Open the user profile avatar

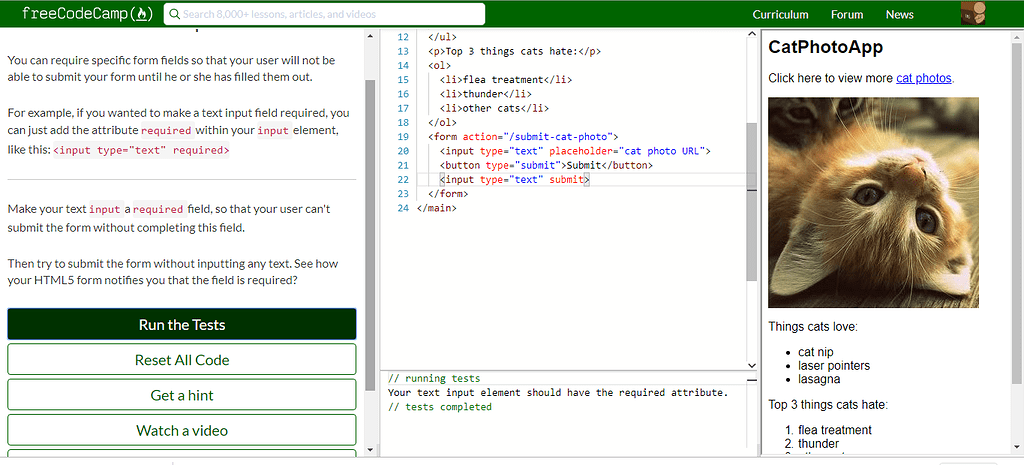973,14
